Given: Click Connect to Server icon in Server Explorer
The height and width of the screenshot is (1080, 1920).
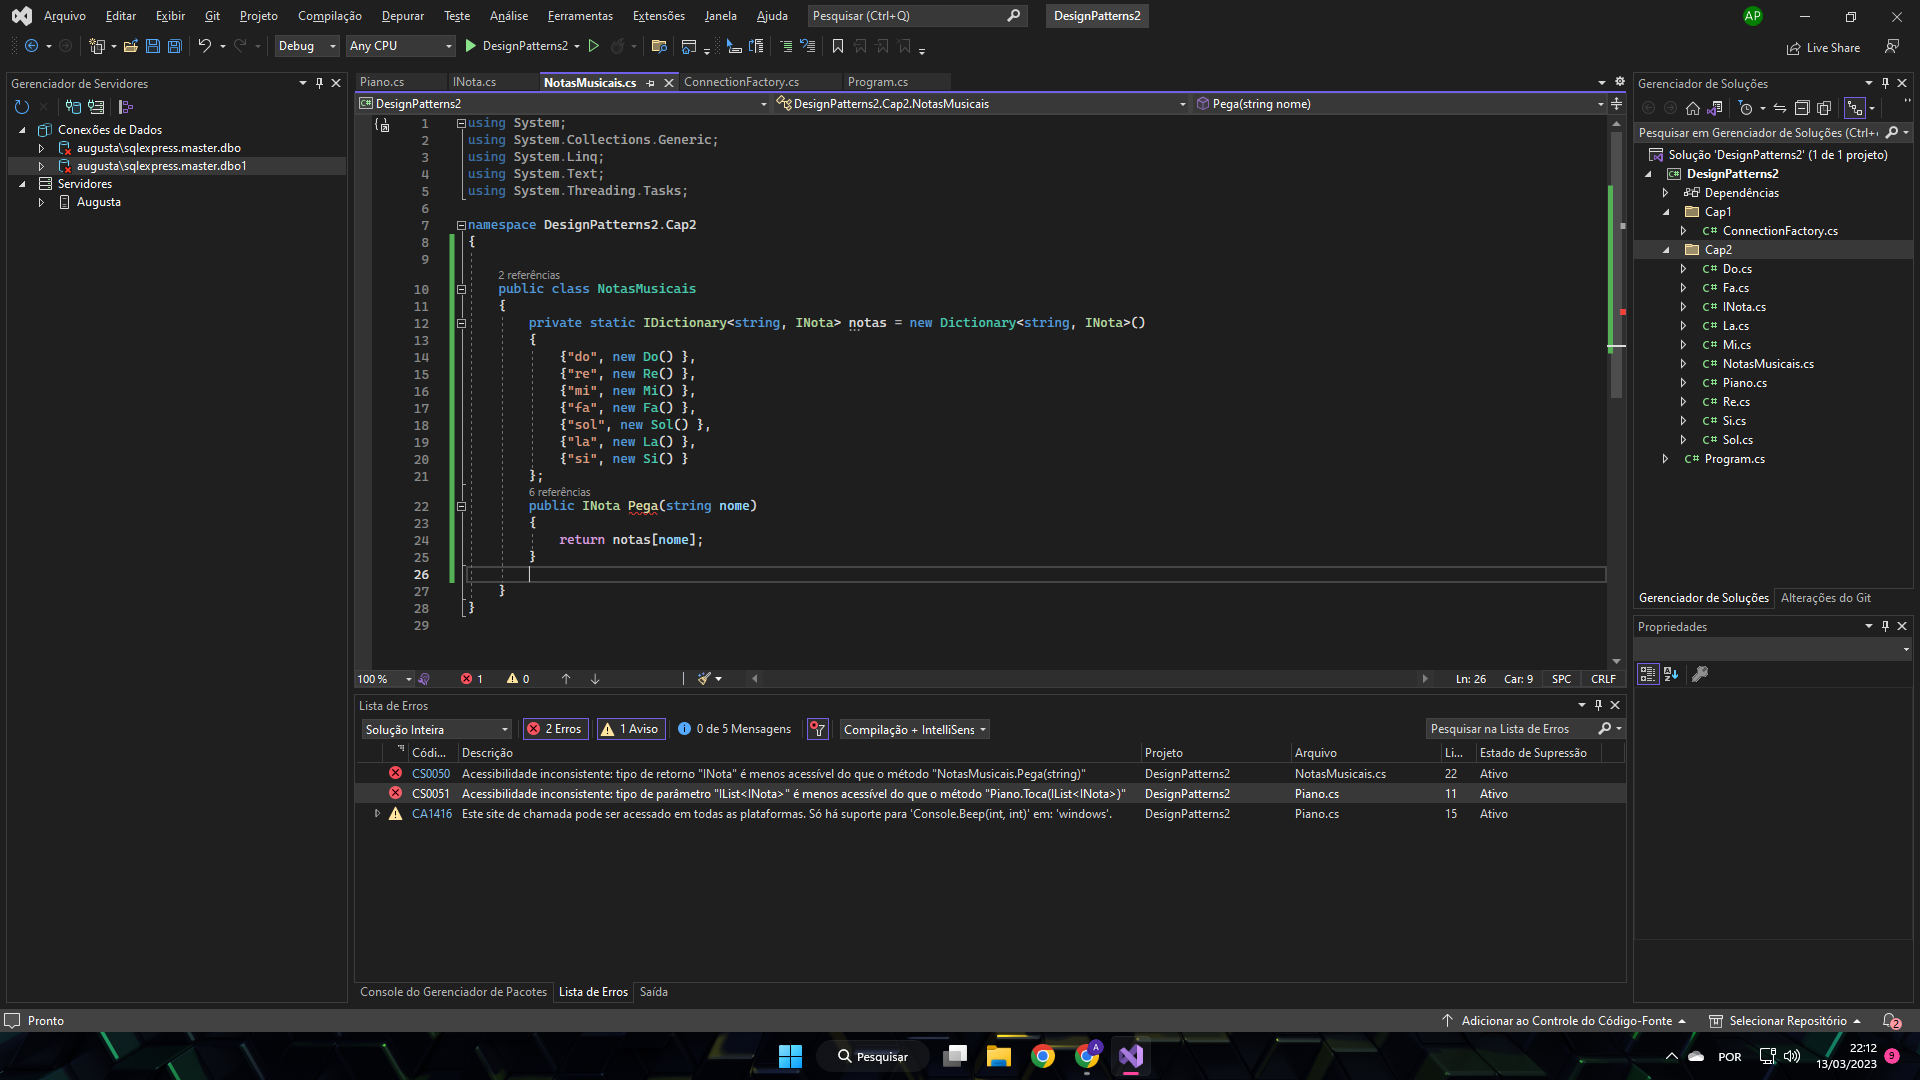Looking at the screenshot, I should point(96,107).
